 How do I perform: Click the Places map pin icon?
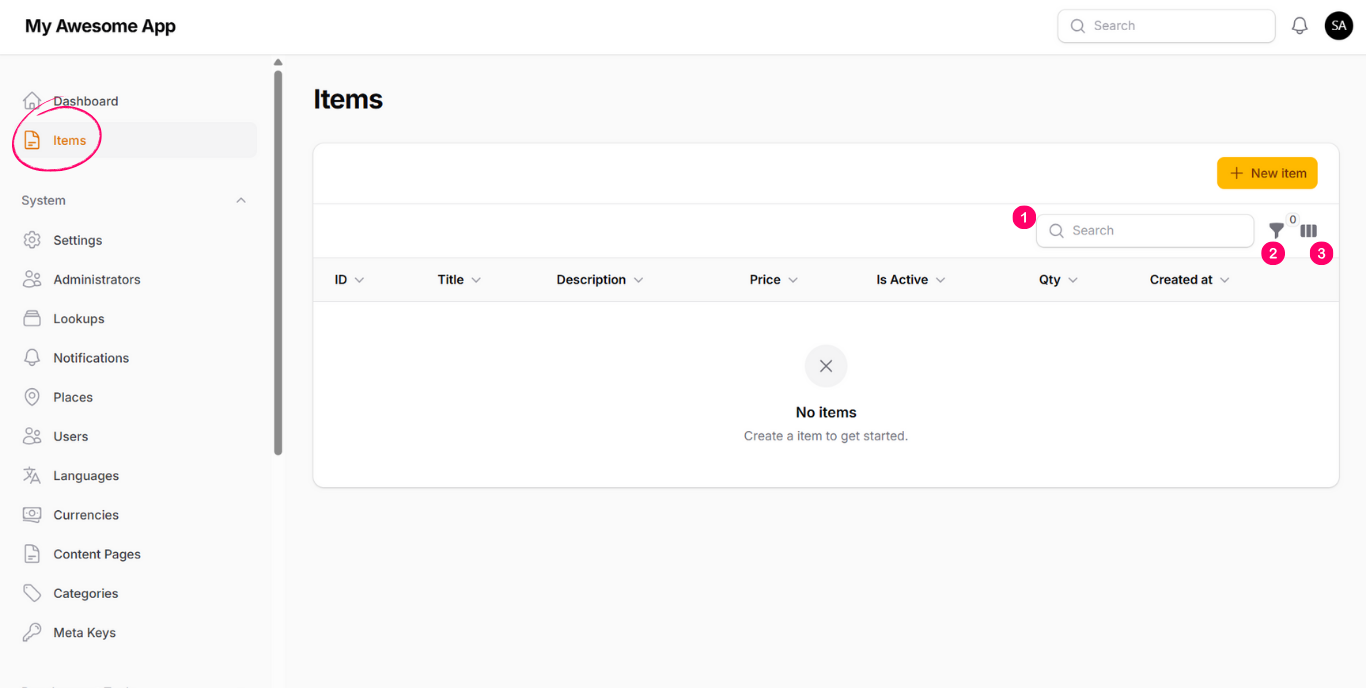32,397
